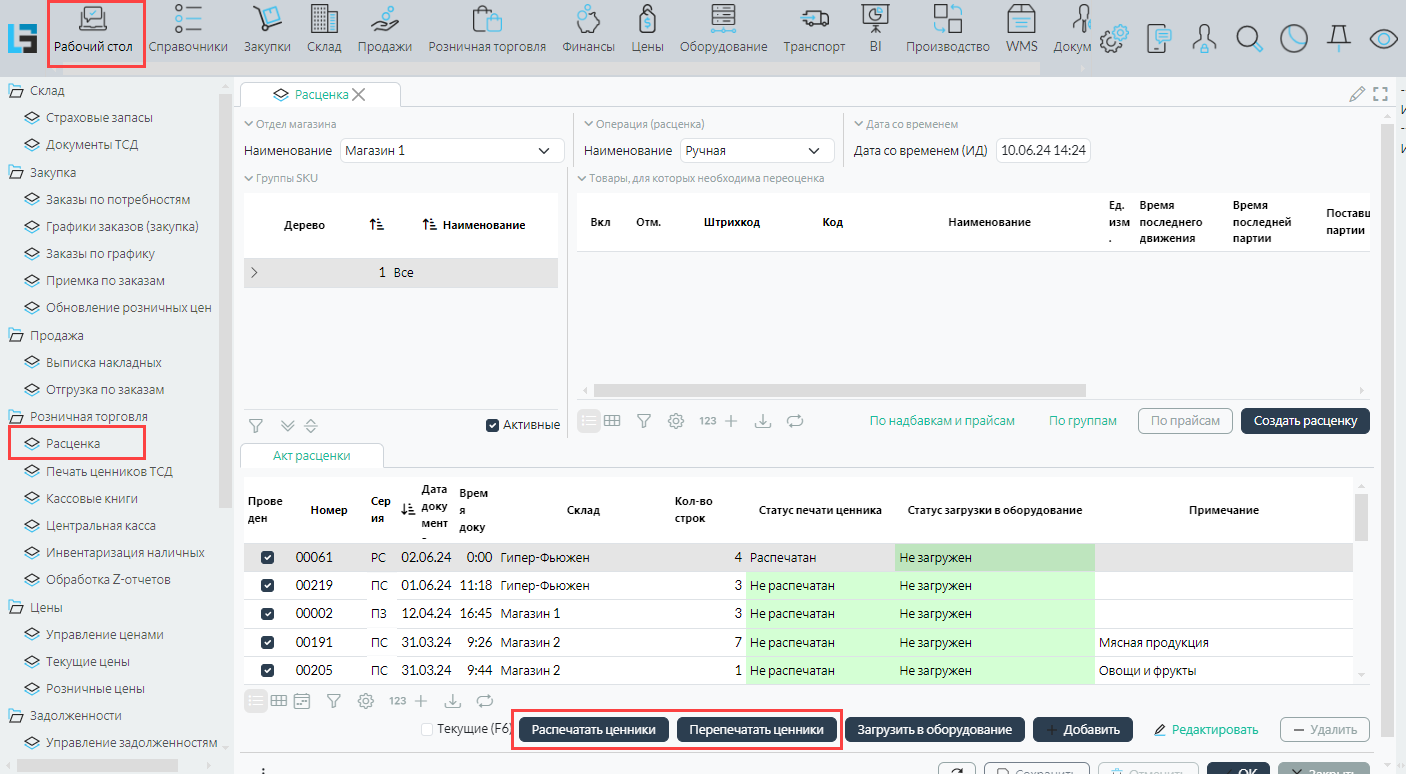Uncheck the Активные checkbox
This screenshot has width=1406, height=774.
tap(492, 425)
